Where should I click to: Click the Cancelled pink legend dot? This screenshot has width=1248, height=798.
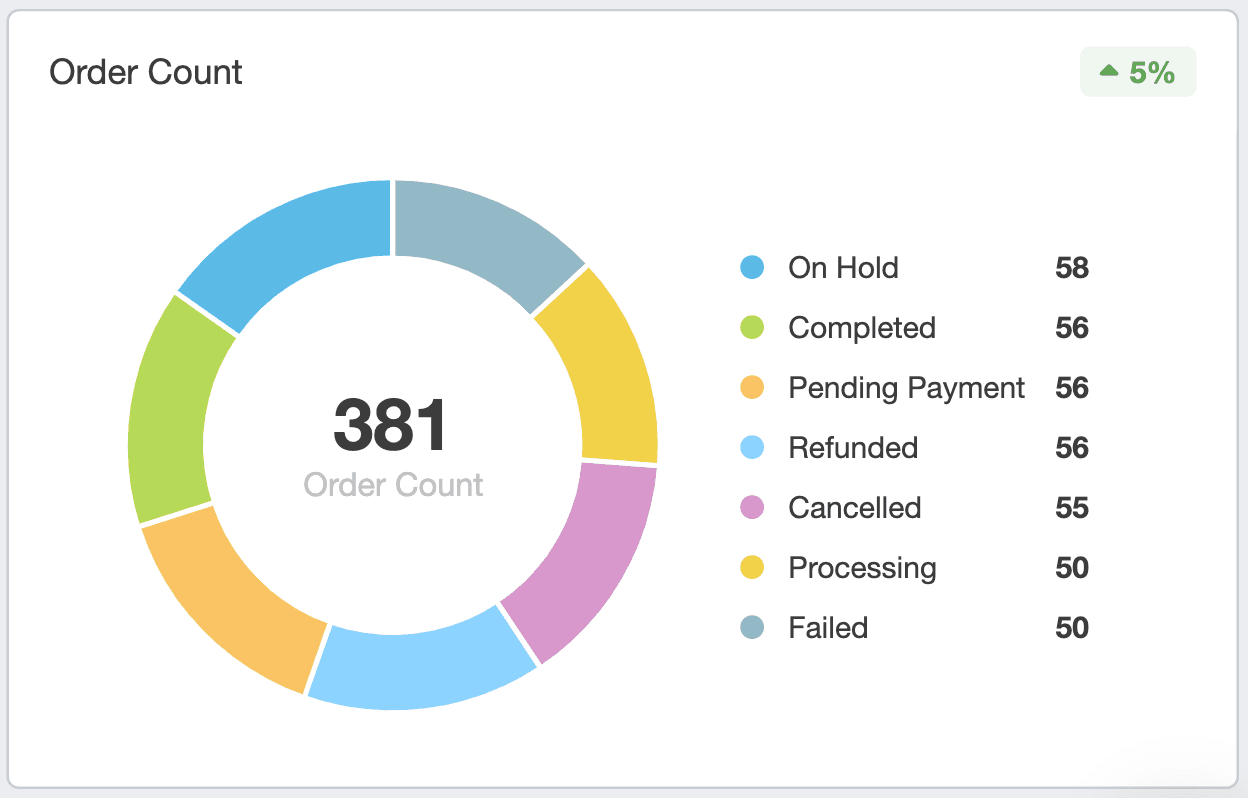[x=752, y=508]
